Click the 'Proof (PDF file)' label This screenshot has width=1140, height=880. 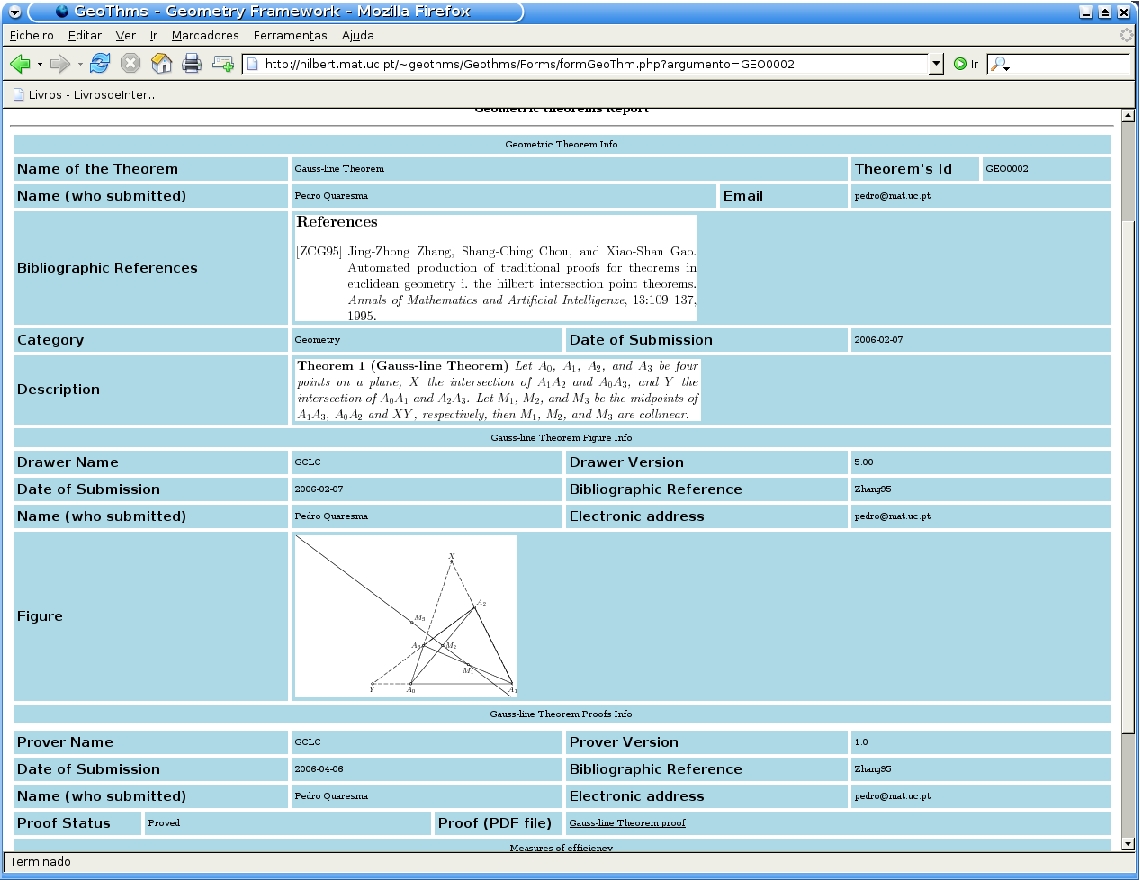tap(494, 823)
